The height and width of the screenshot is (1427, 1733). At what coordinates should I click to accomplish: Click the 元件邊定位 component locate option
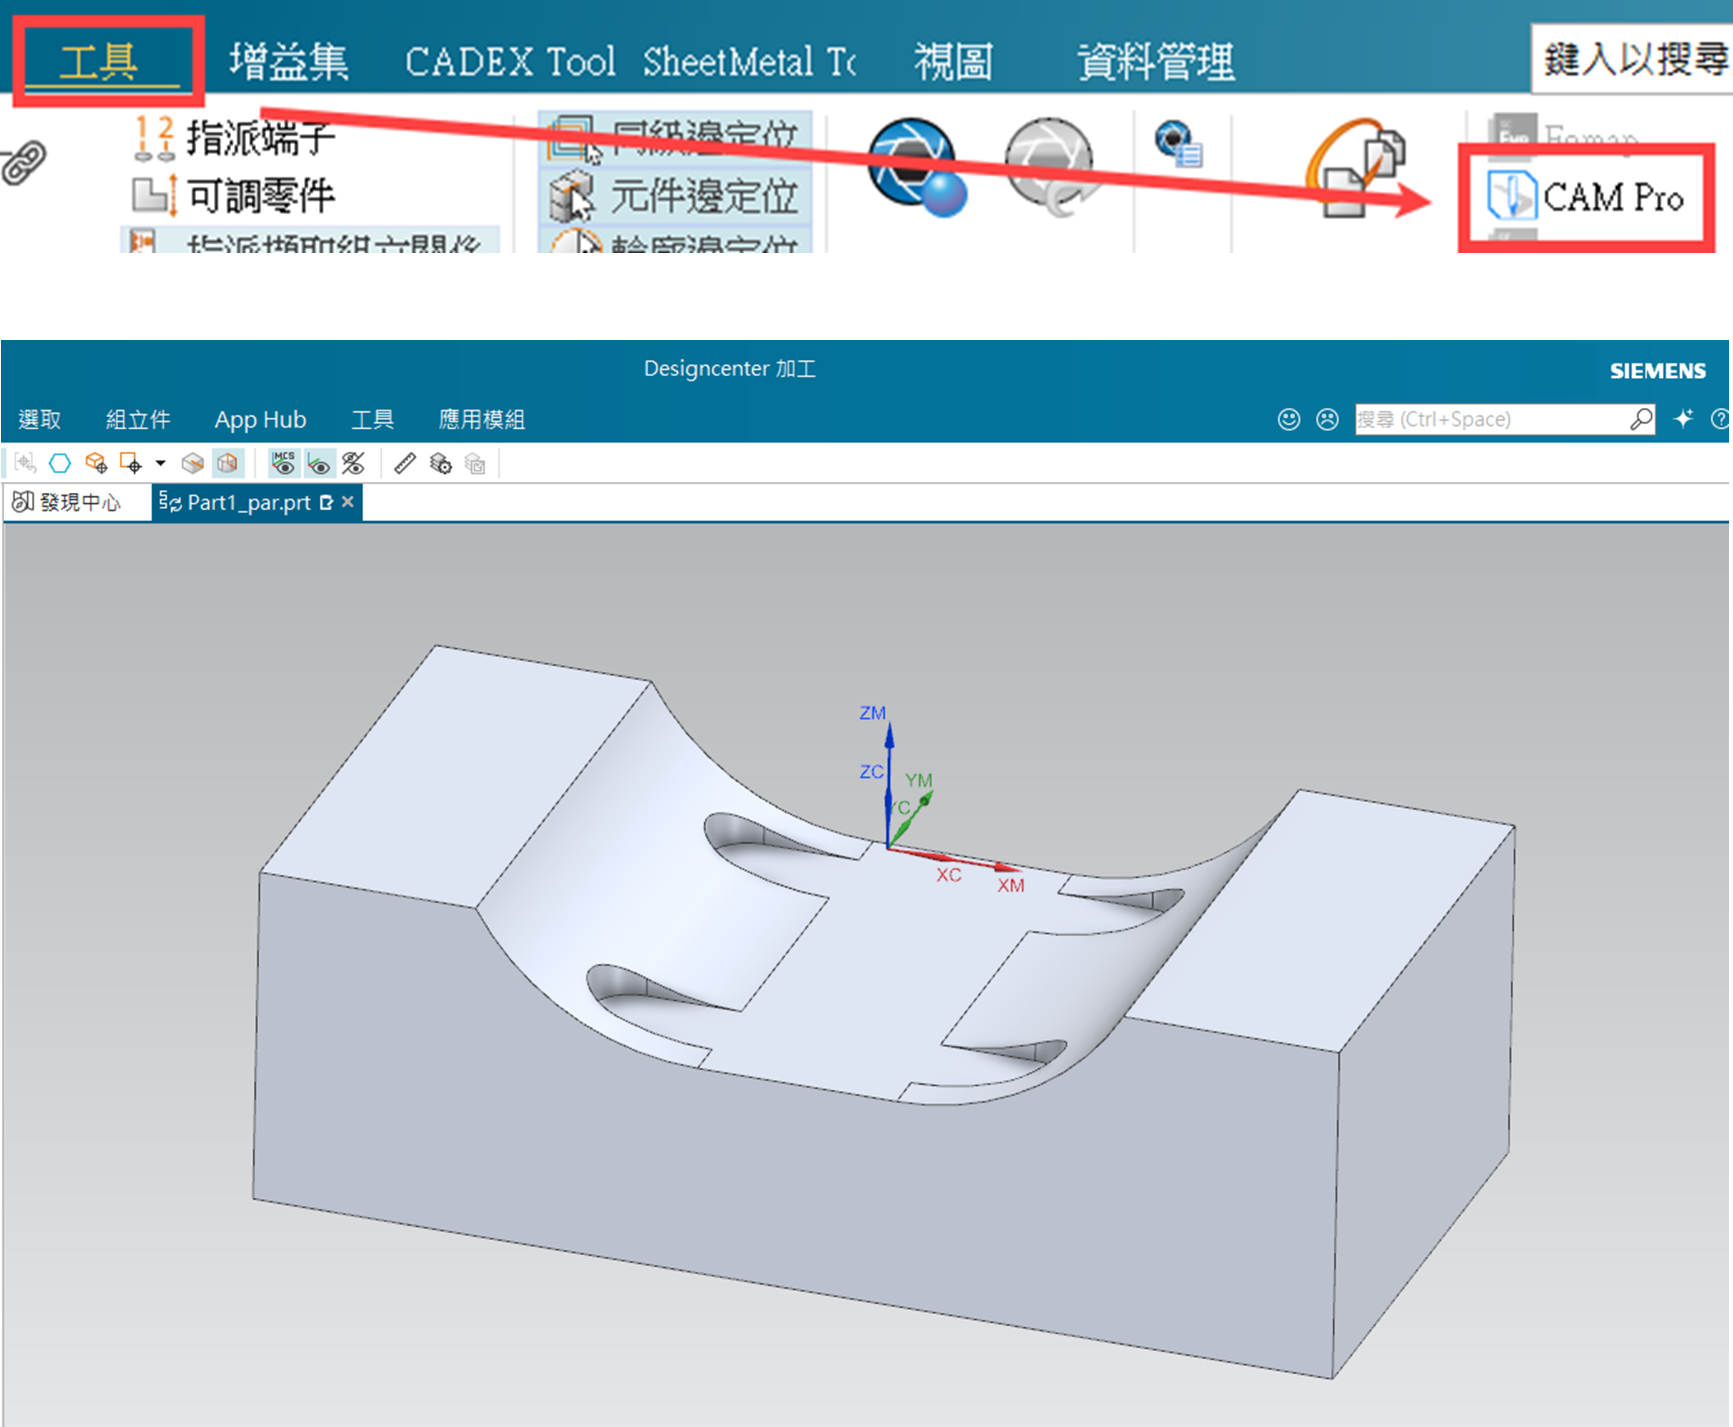tap(676, 196)
